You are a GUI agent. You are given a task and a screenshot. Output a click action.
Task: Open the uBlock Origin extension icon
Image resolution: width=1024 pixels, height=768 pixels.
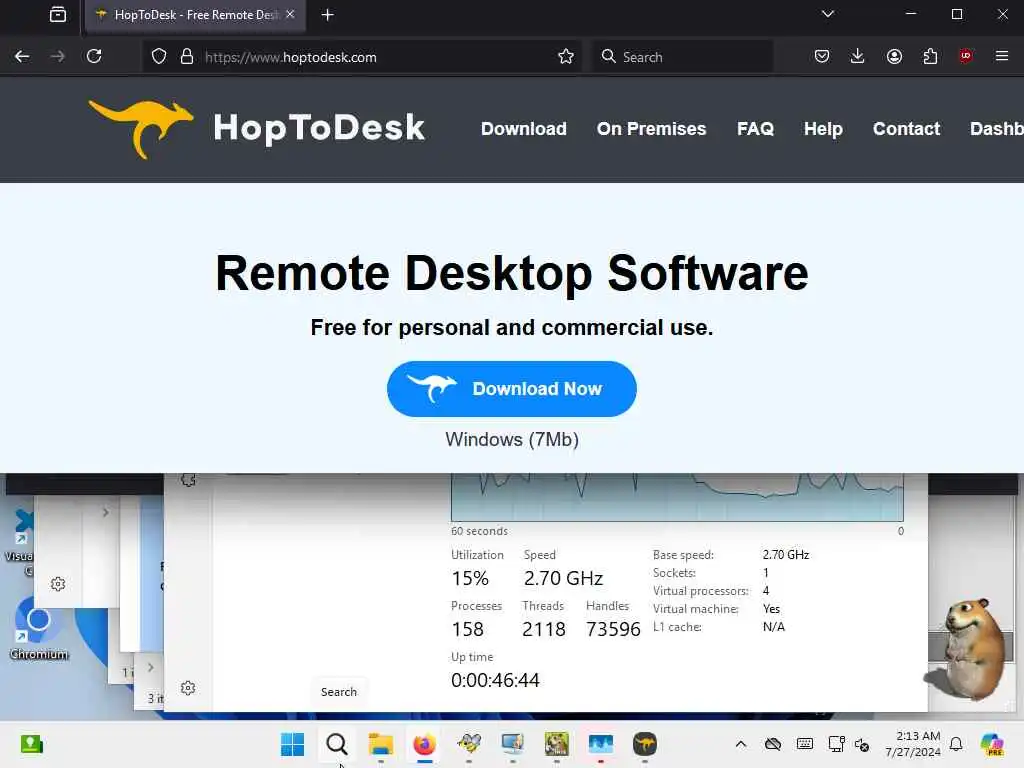(966, 57)
